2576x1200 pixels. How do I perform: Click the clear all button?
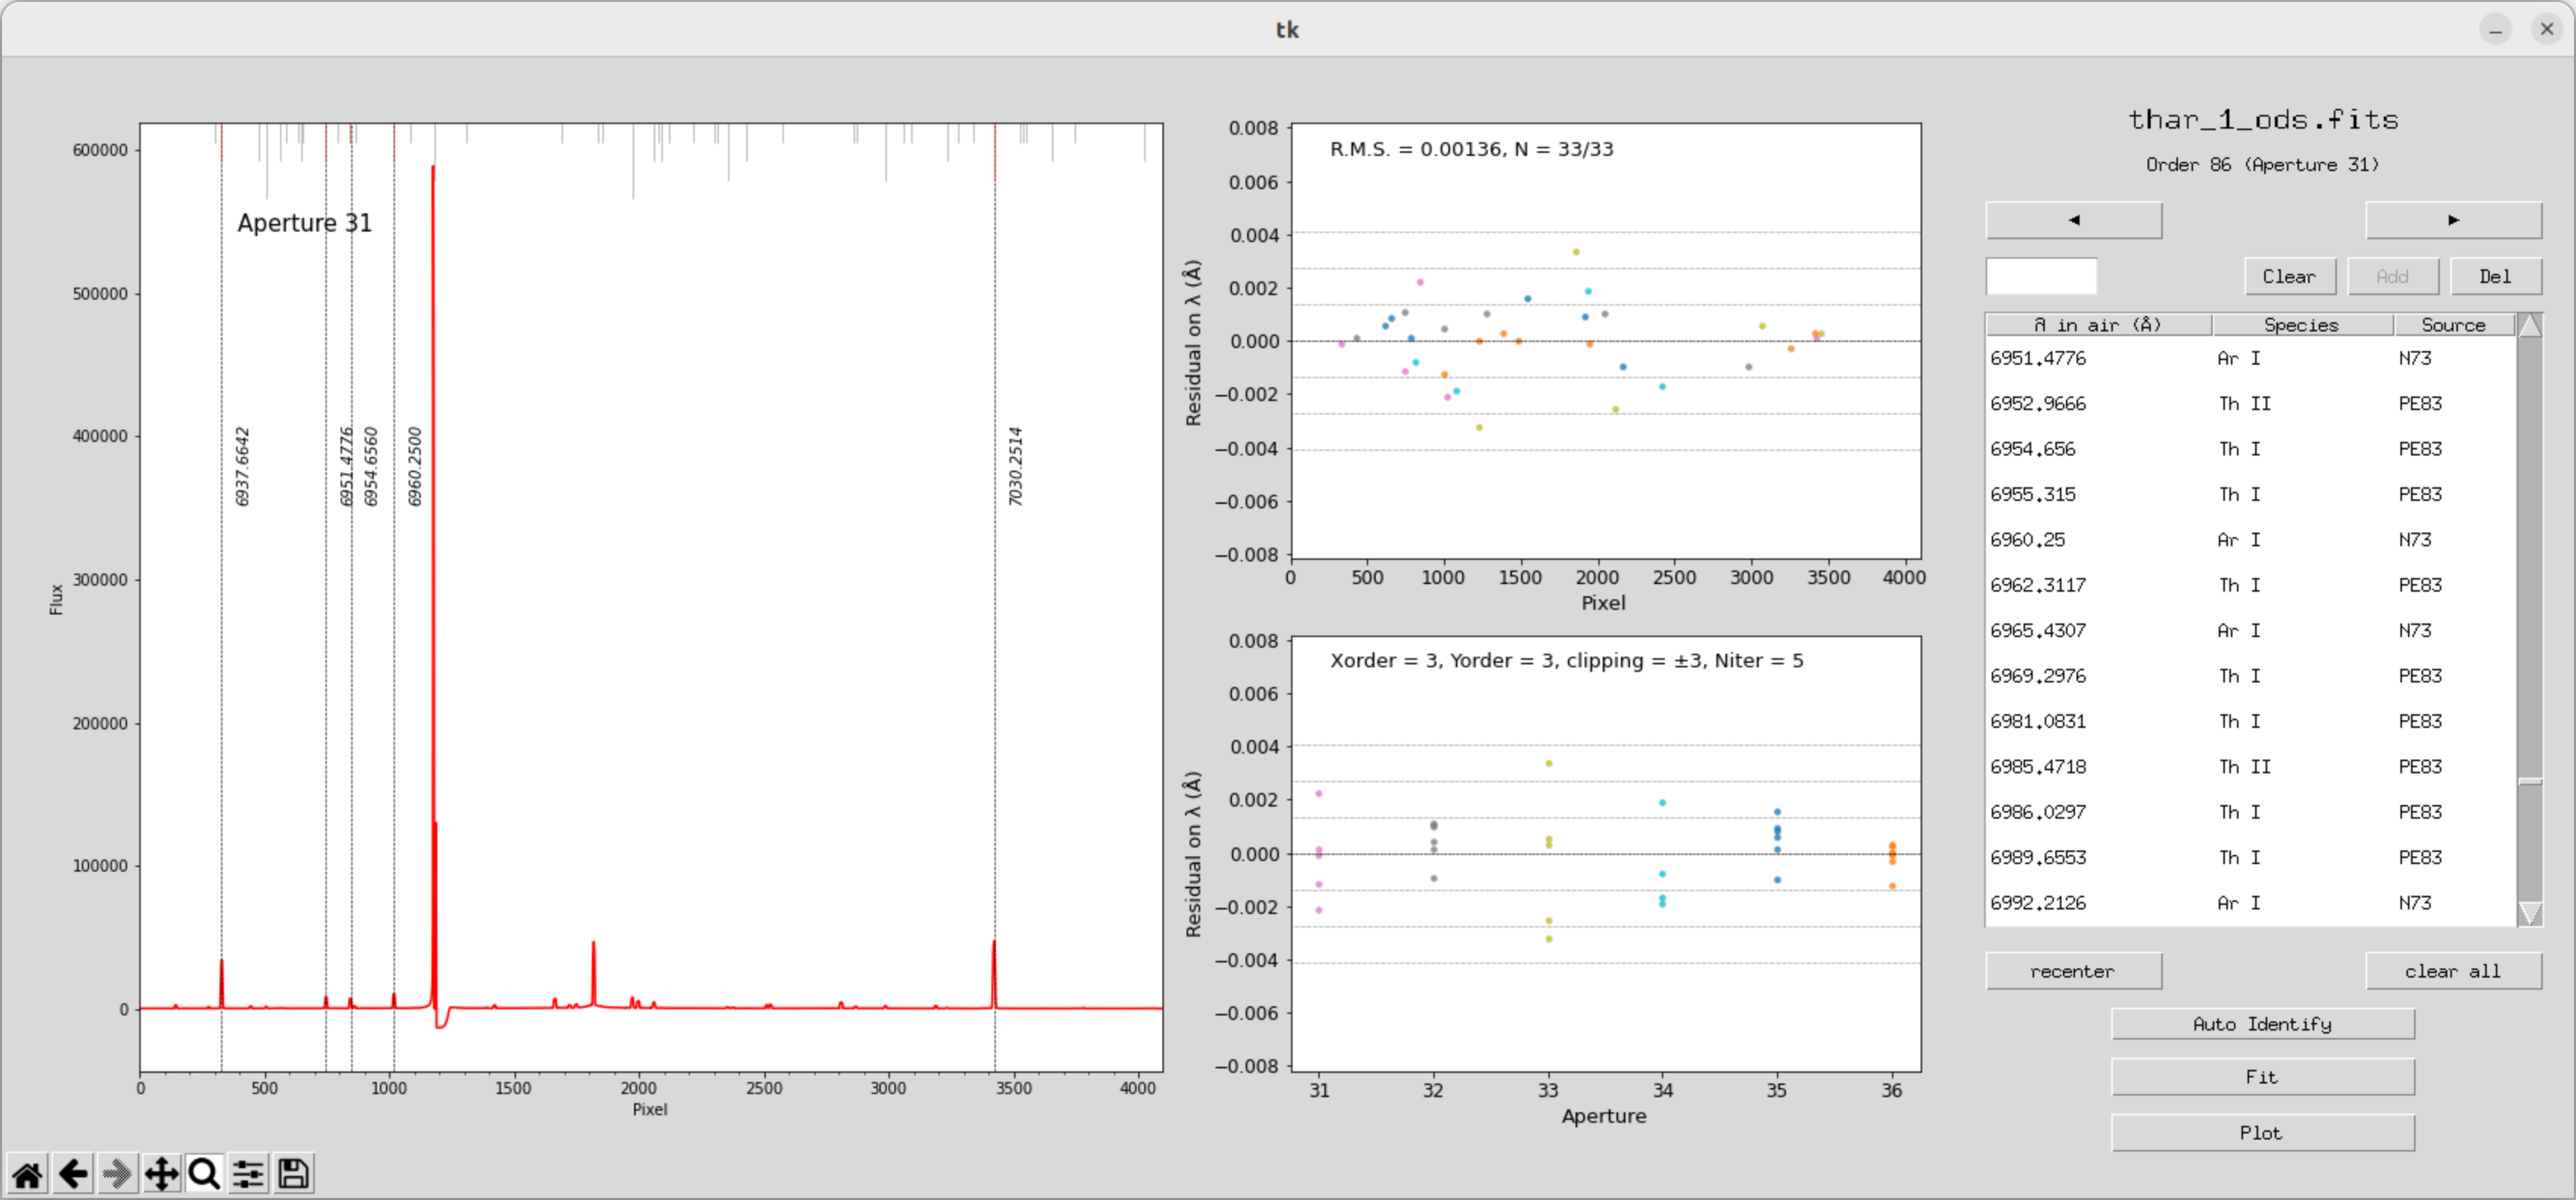pyautogui.click(x=2452, y=971)
